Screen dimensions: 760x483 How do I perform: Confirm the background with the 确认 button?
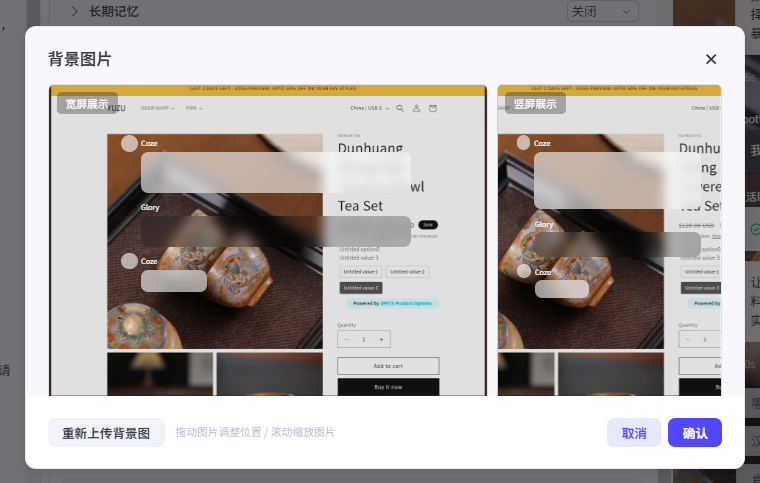(695, 433)
